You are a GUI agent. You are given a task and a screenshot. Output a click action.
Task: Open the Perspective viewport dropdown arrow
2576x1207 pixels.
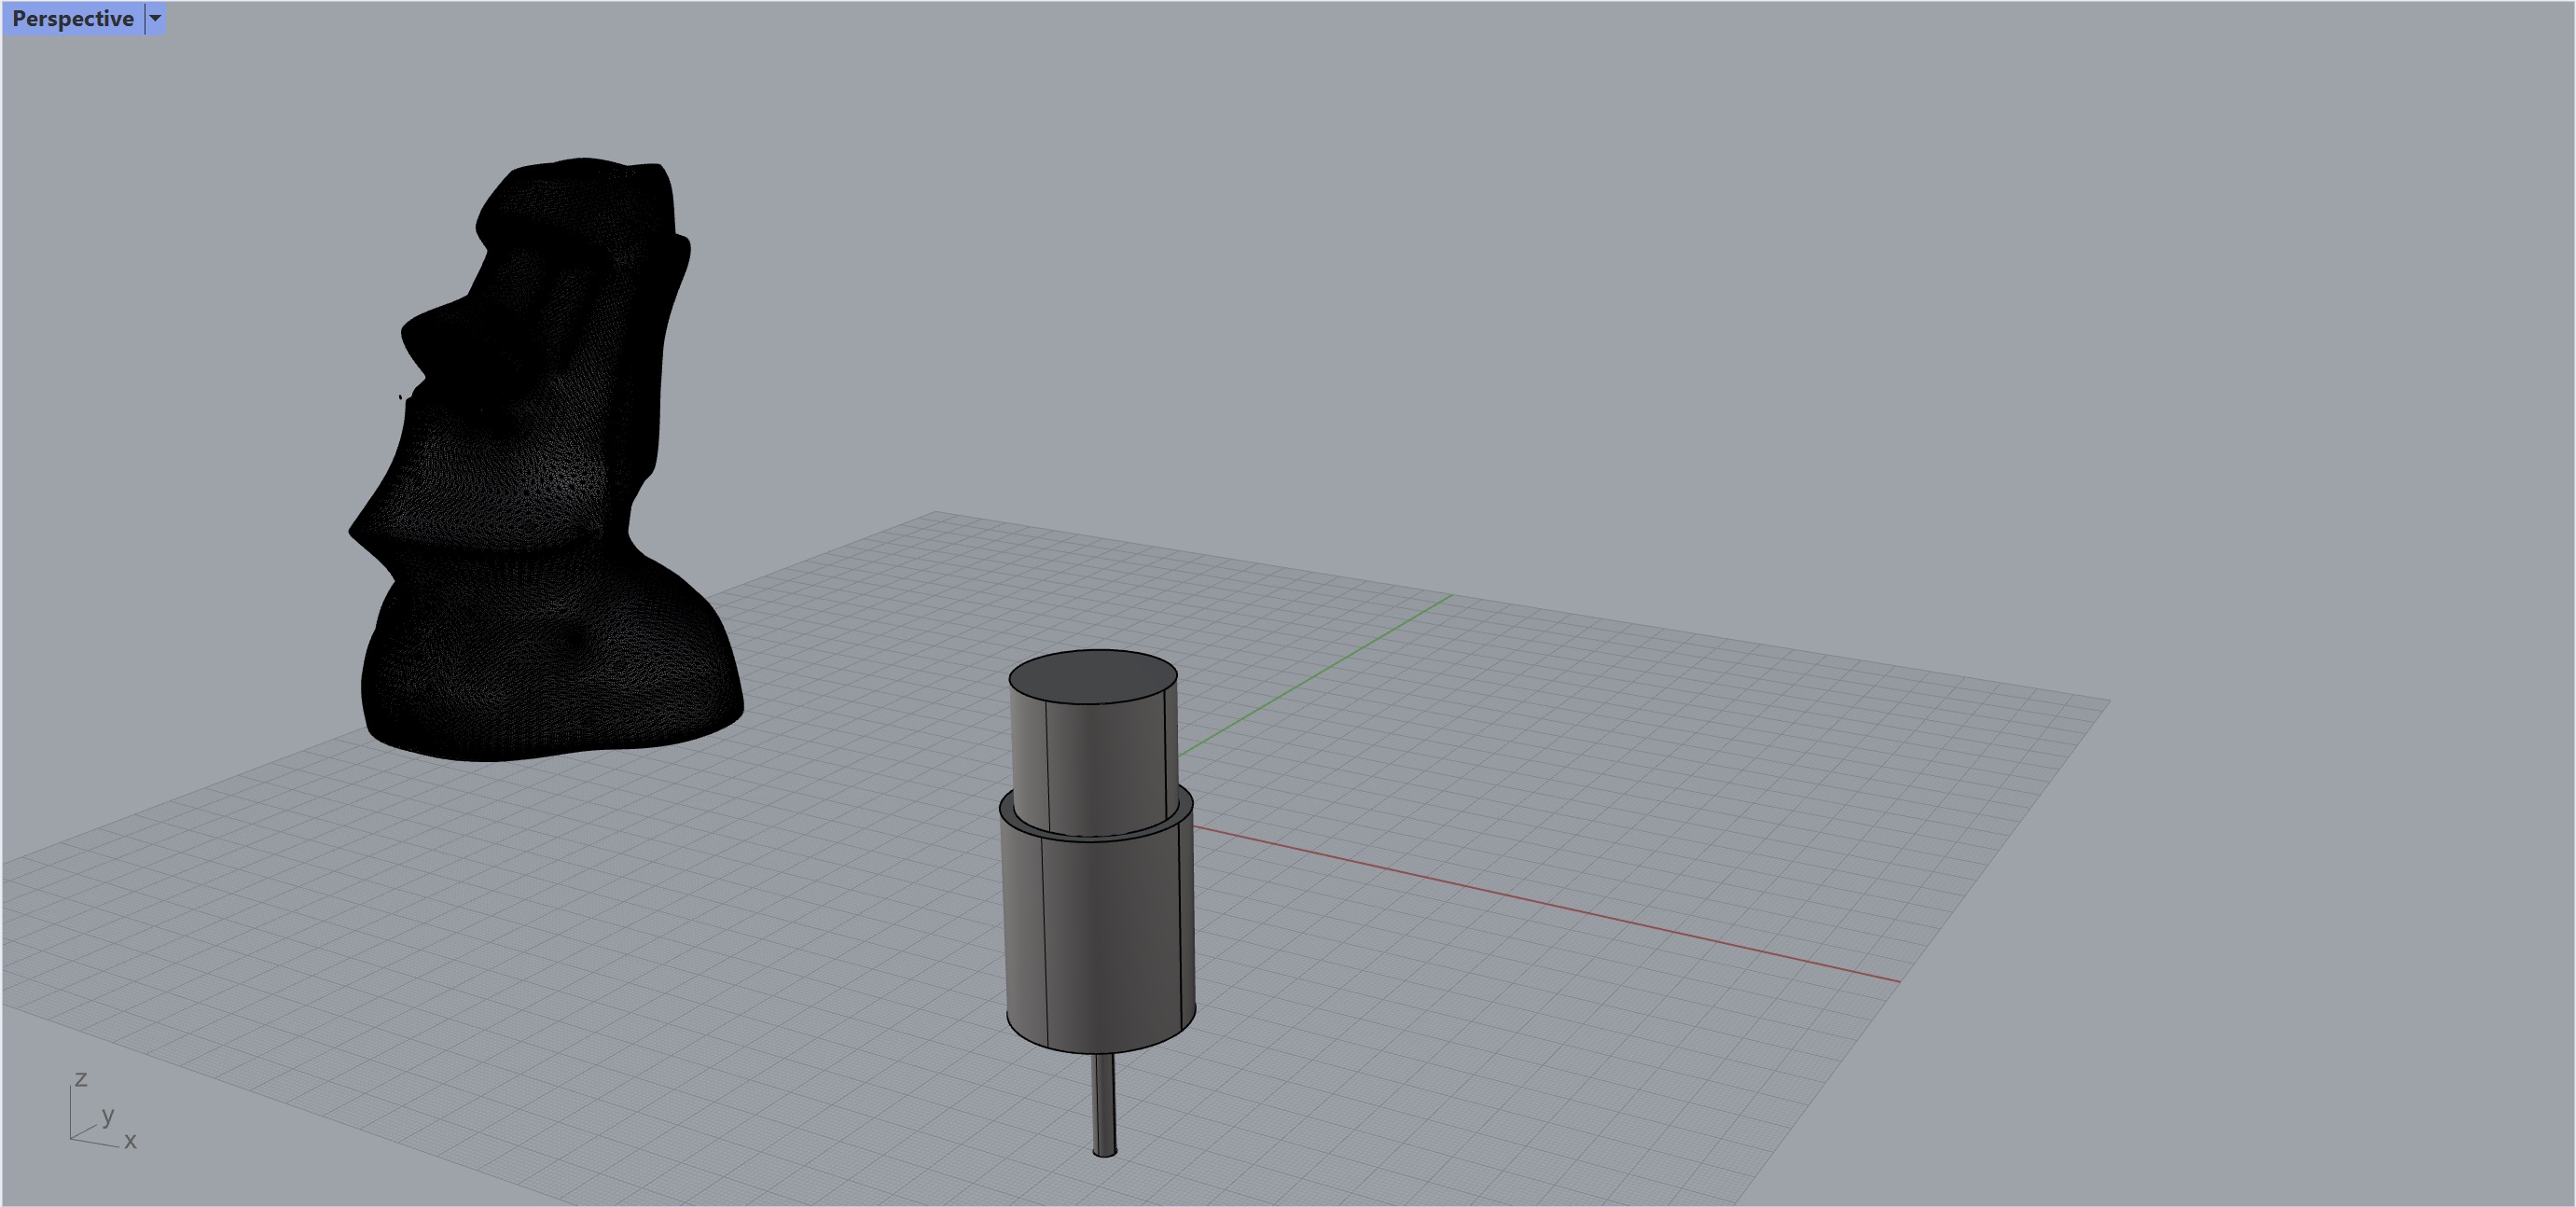click(155, 19)
